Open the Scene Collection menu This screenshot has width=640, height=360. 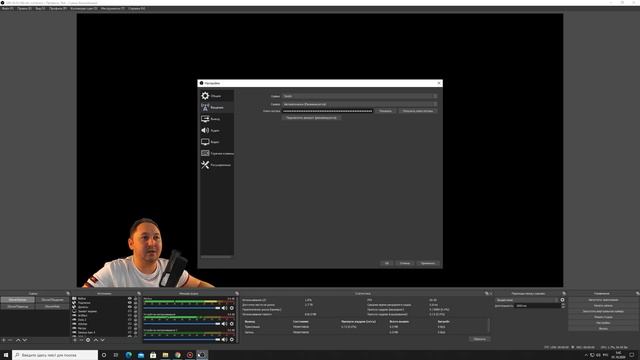point(84,8)
